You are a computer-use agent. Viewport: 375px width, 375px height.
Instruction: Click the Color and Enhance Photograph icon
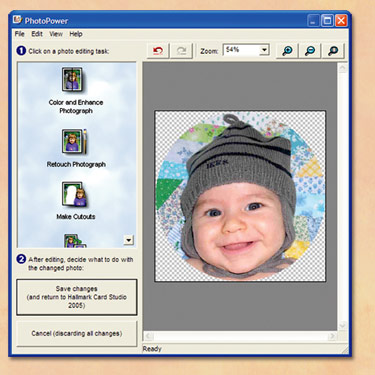(x=72, y=79)
